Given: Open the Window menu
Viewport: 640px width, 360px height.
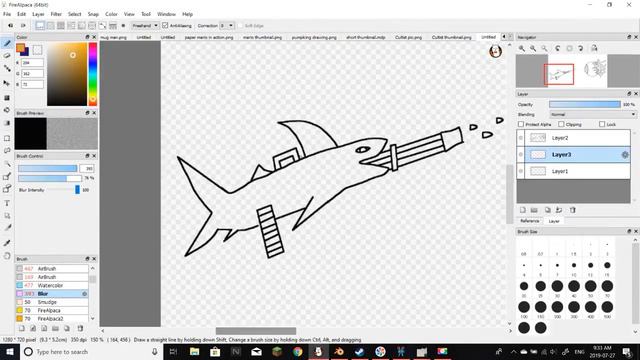Looking at the screenshot, I should tap(167, 14).
